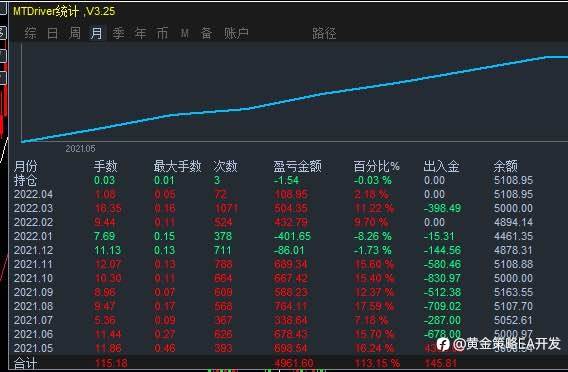This screenshot has width=568, height=372.
Task: Click the 盈亏金额 column header
Action: click(x=297, y=166)
